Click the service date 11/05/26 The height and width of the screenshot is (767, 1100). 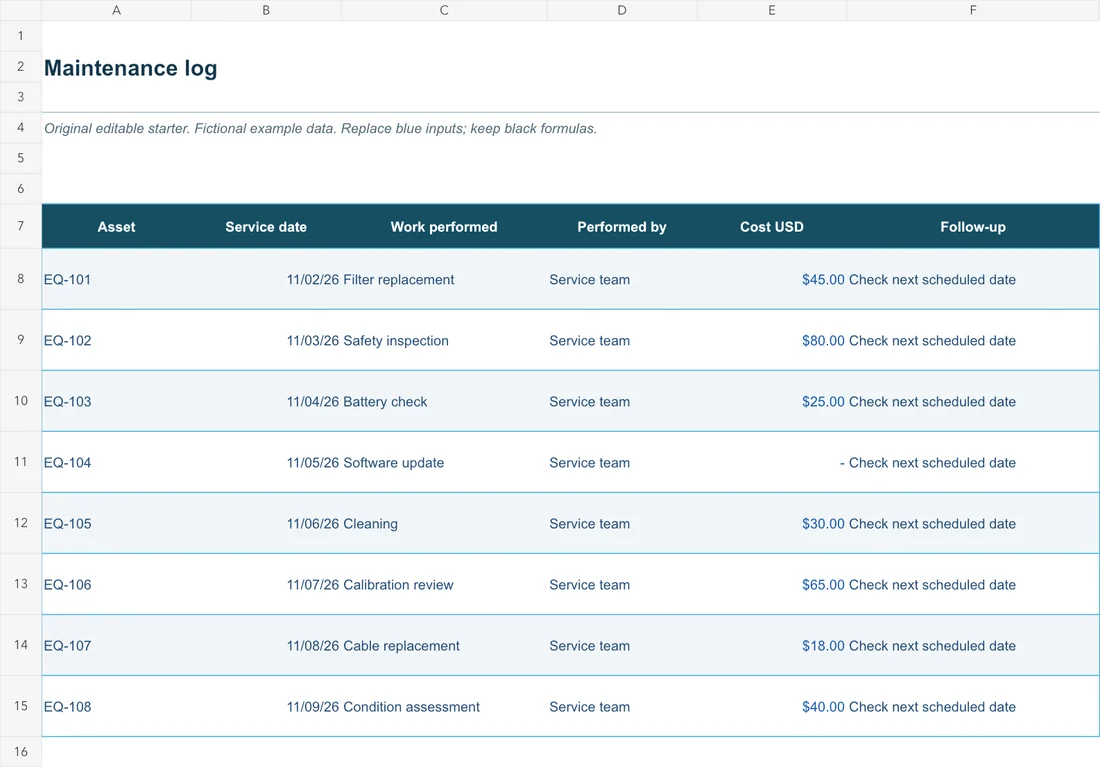(x=313, y=462)
